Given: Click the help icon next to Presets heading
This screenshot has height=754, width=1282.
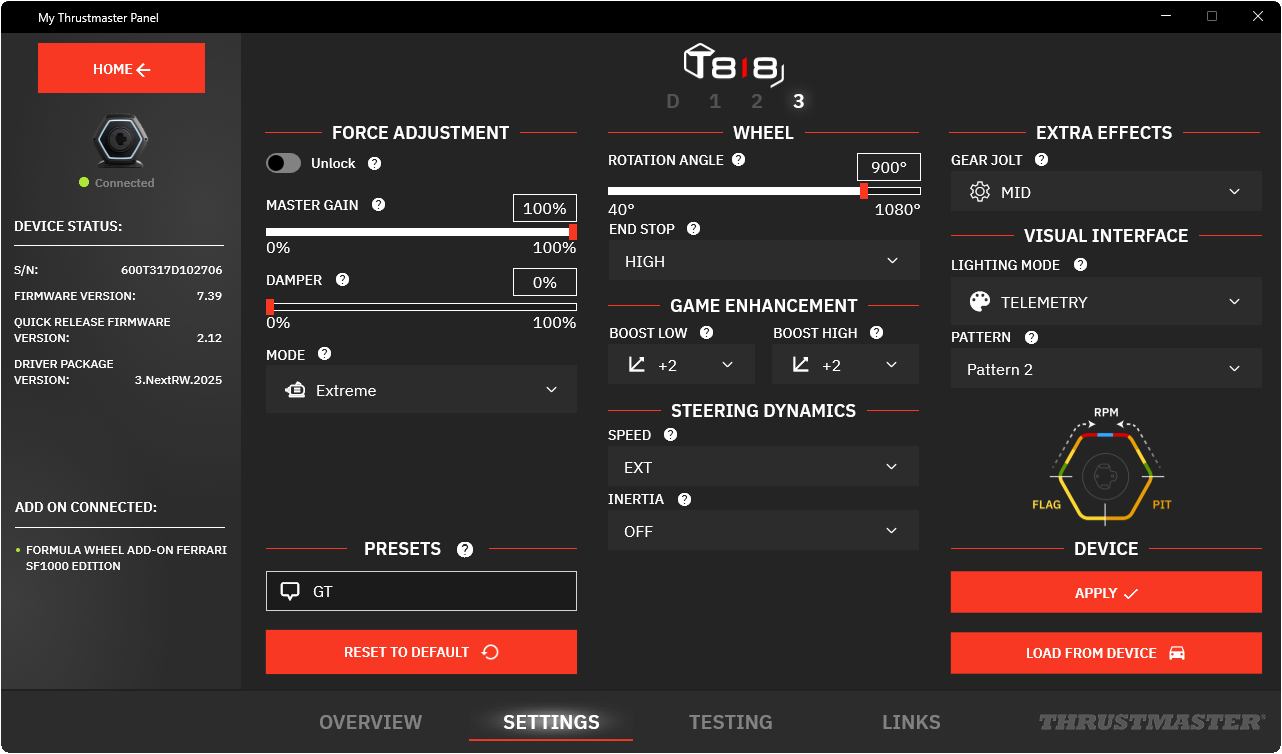Looking at the screenshot, I should coord(464,549).
